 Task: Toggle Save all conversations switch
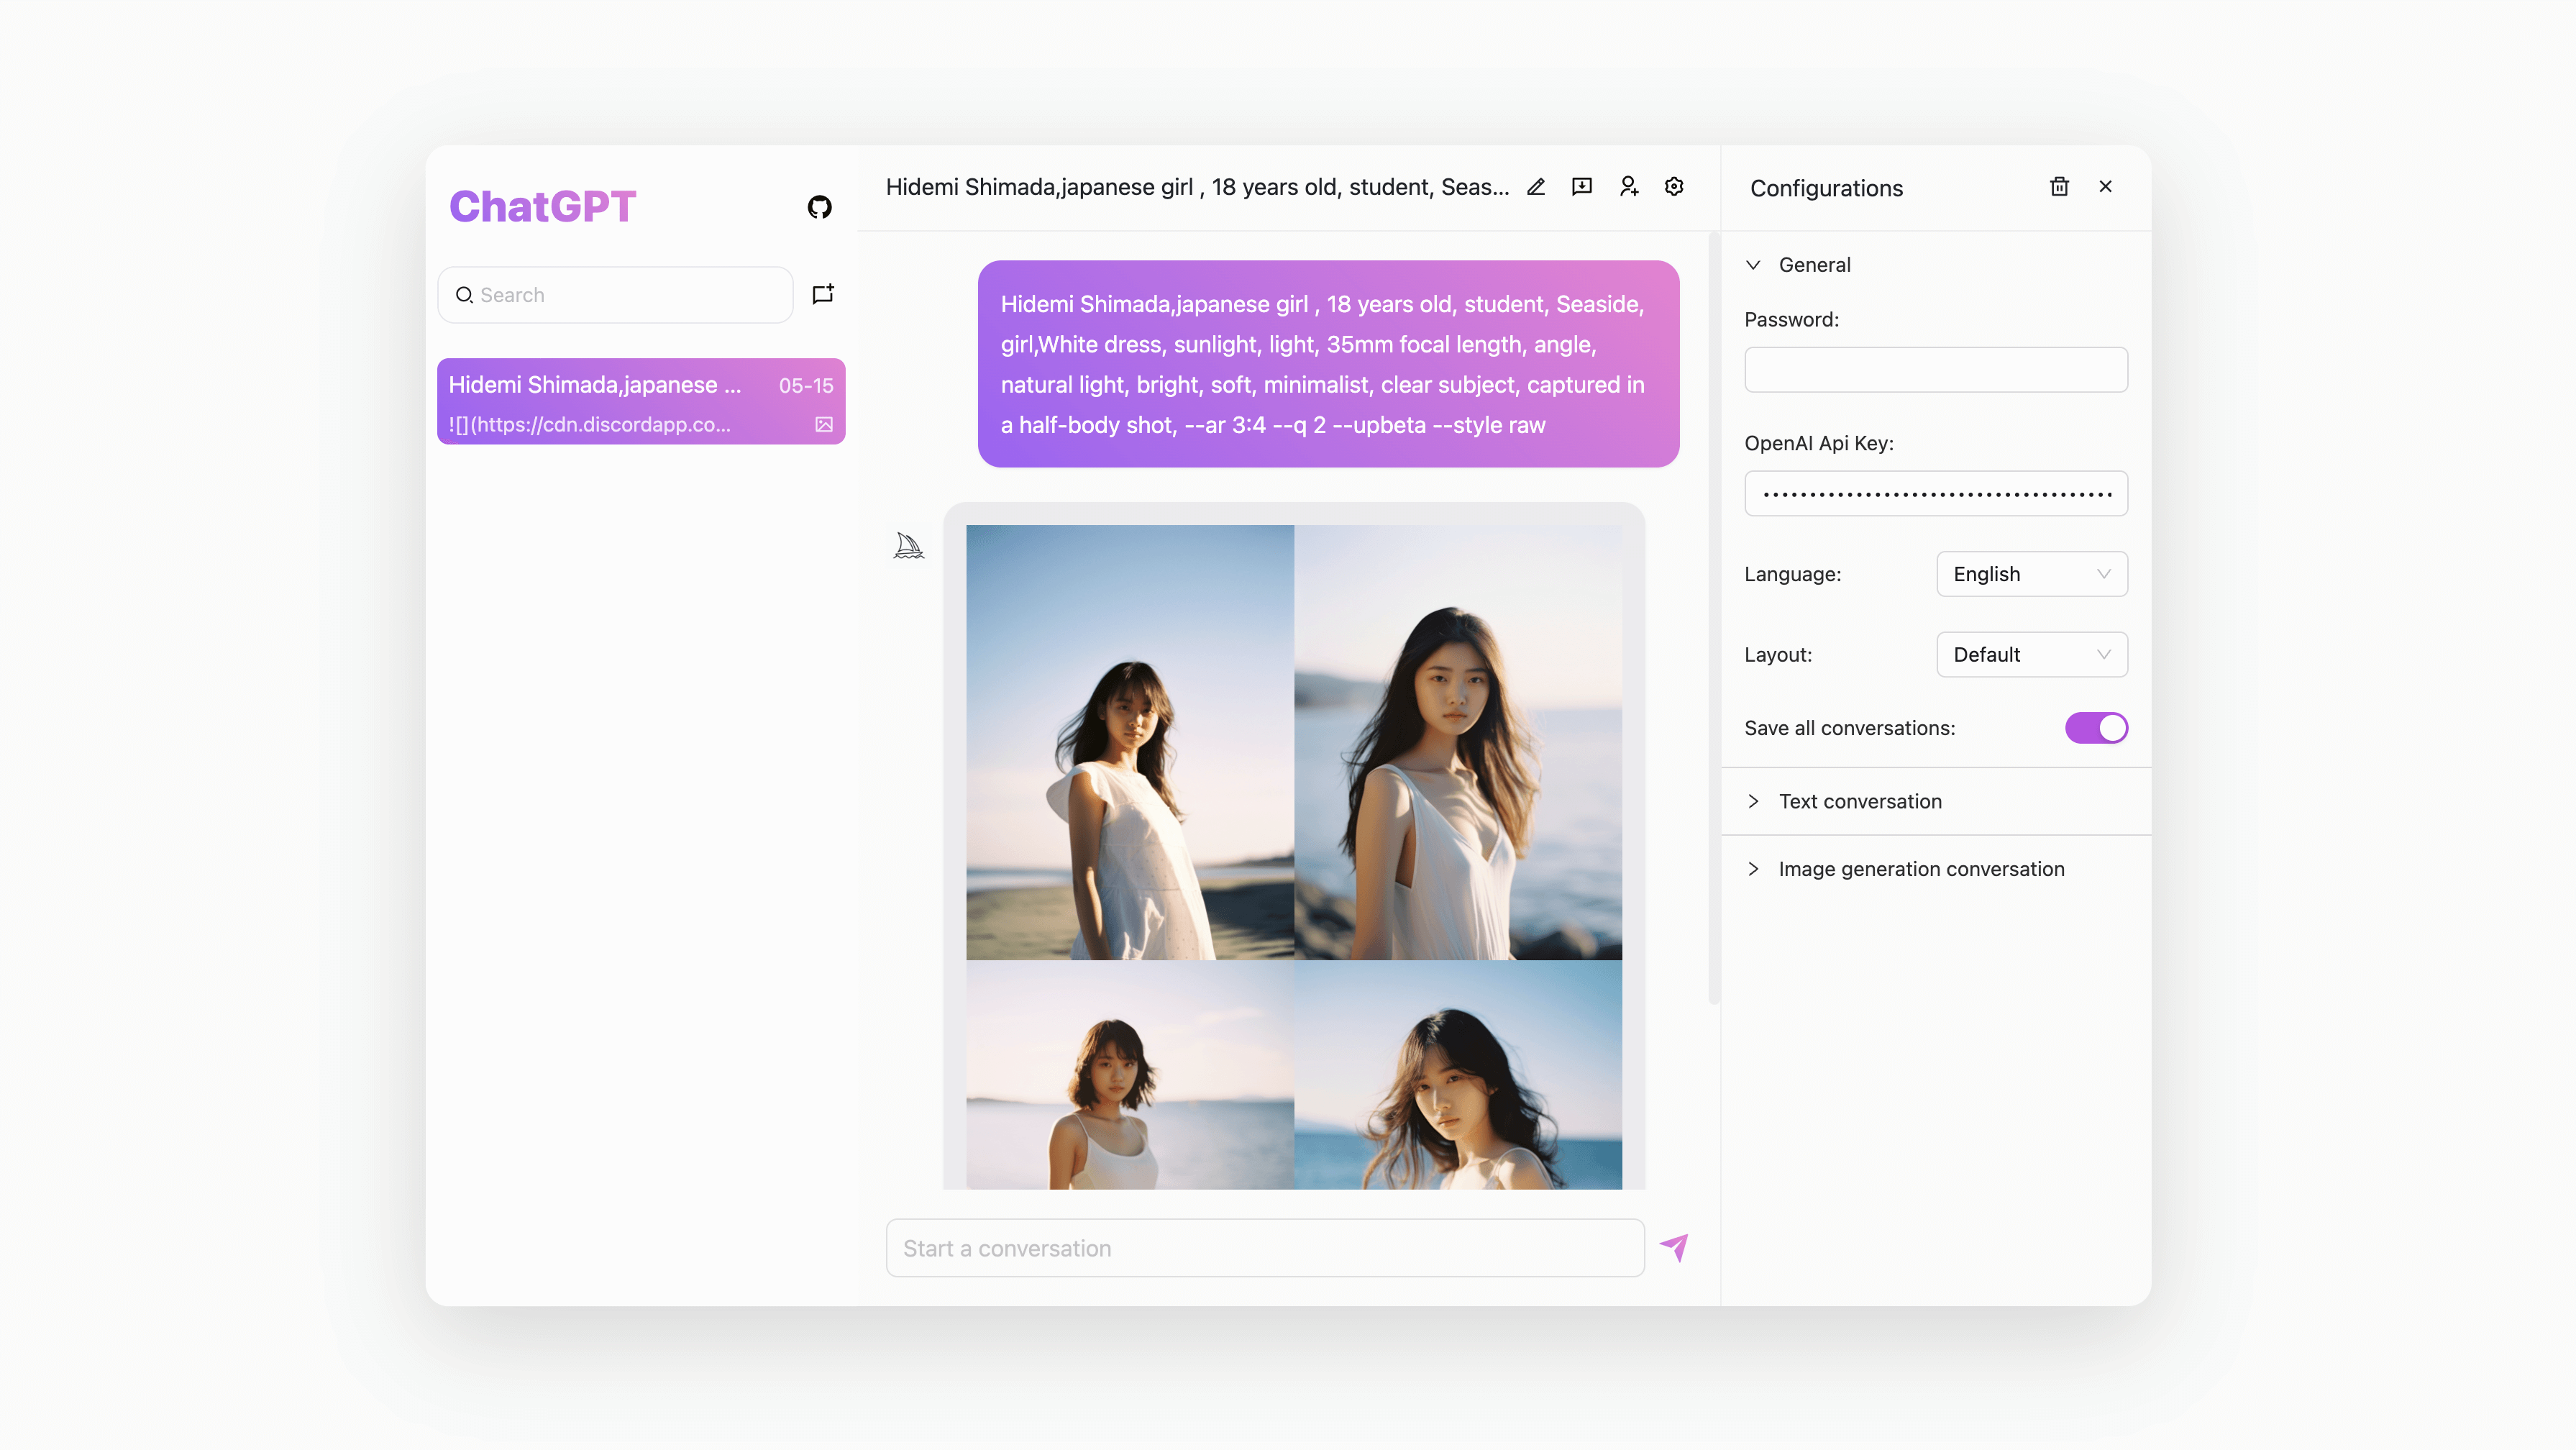(x=2096, y=728)
